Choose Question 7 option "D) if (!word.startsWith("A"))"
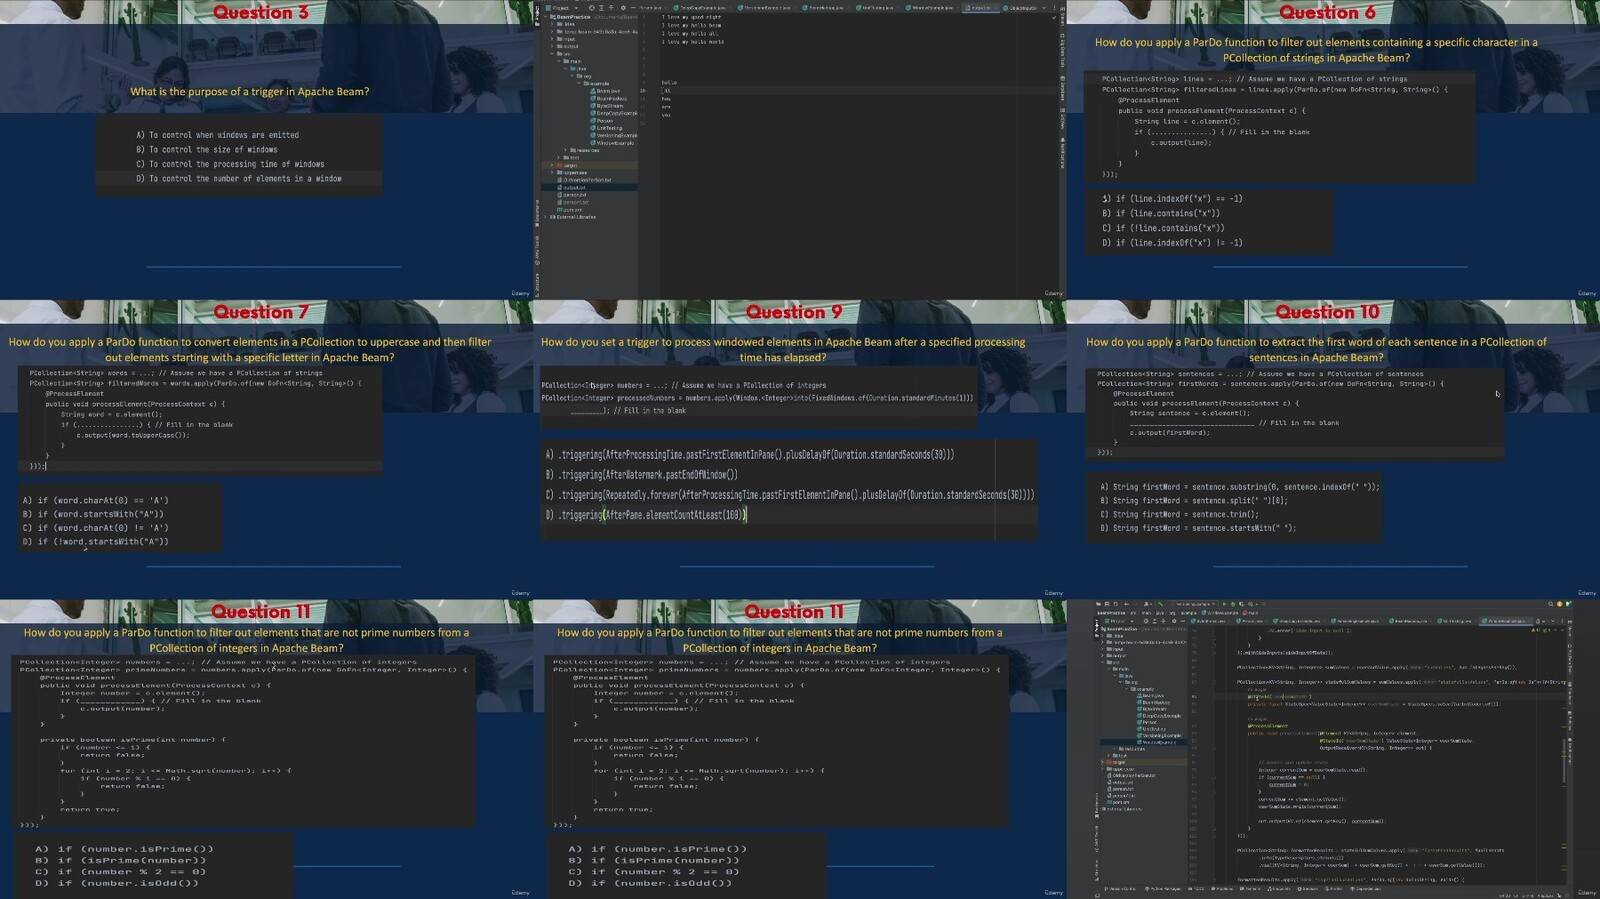The image size is (1600, 899). [96, 542]
